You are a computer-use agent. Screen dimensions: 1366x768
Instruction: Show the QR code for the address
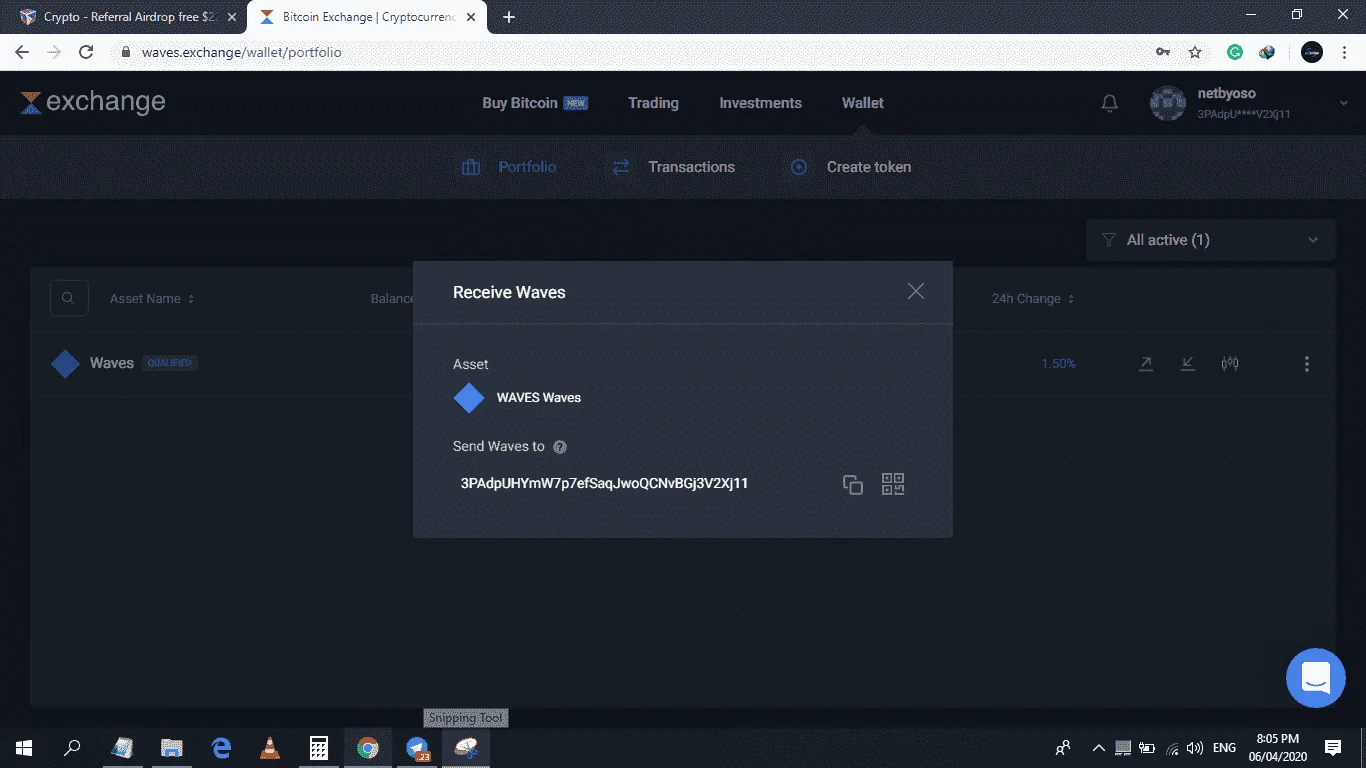(x=893, y=485)
